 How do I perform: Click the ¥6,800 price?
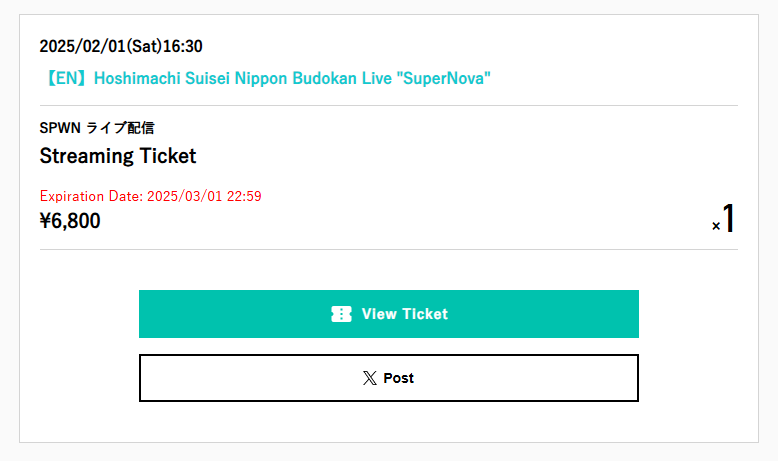tap(70, 221)
